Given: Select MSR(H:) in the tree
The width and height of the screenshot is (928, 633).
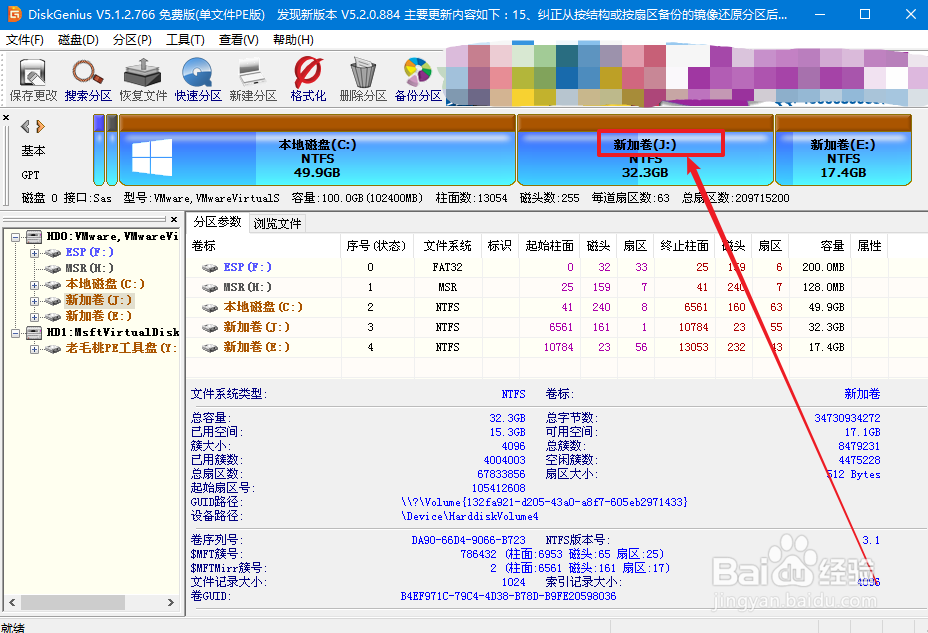Looking at the screenshot, I should (89, 269).
